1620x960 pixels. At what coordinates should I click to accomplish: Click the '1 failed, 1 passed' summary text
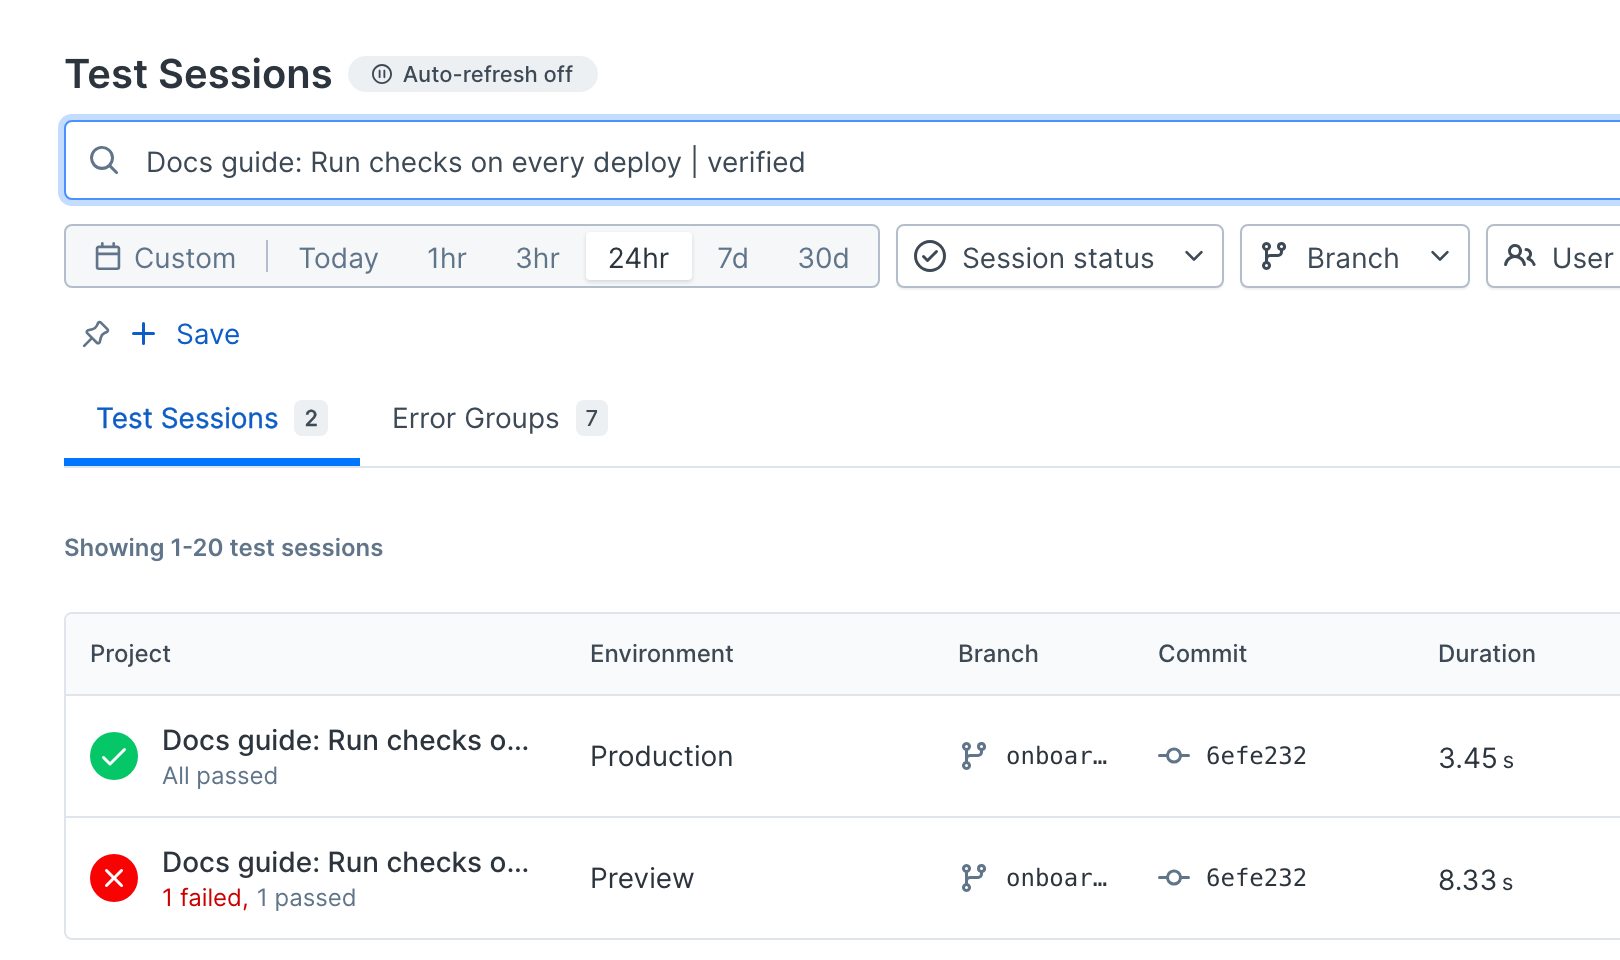tap(259, 898)
